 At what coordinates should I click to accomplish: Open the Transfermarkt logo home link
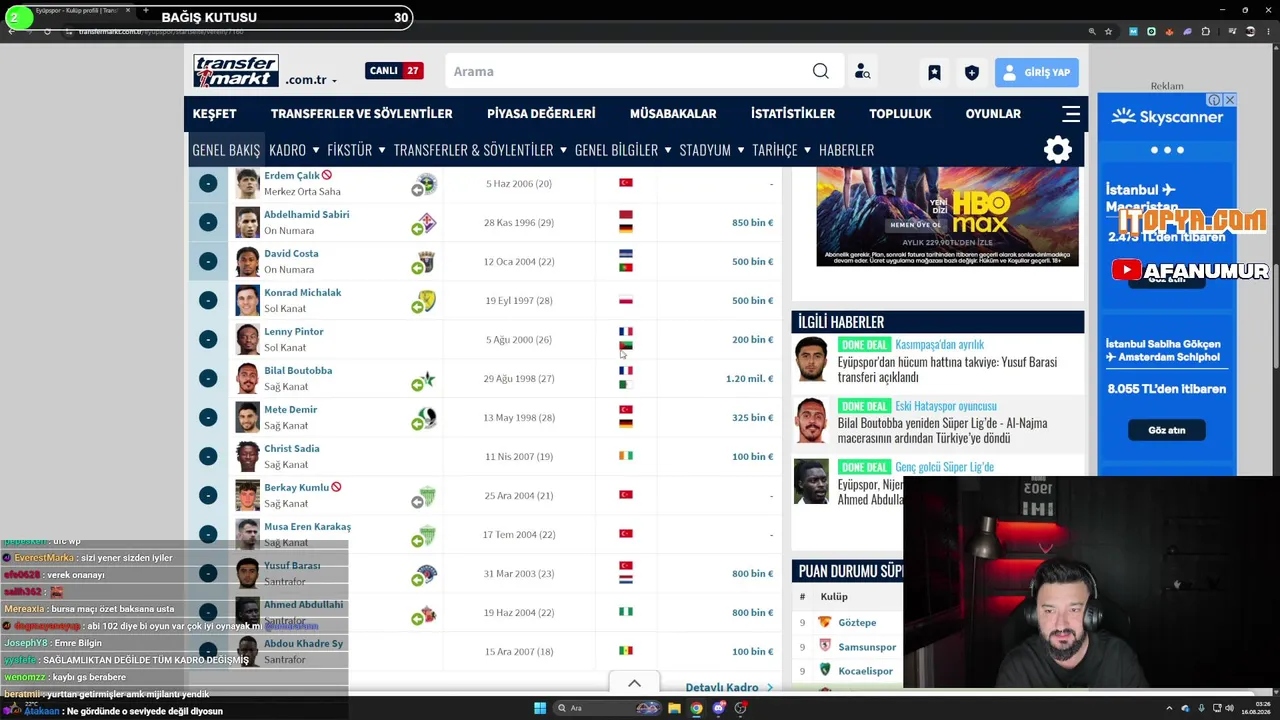(236, 71)
